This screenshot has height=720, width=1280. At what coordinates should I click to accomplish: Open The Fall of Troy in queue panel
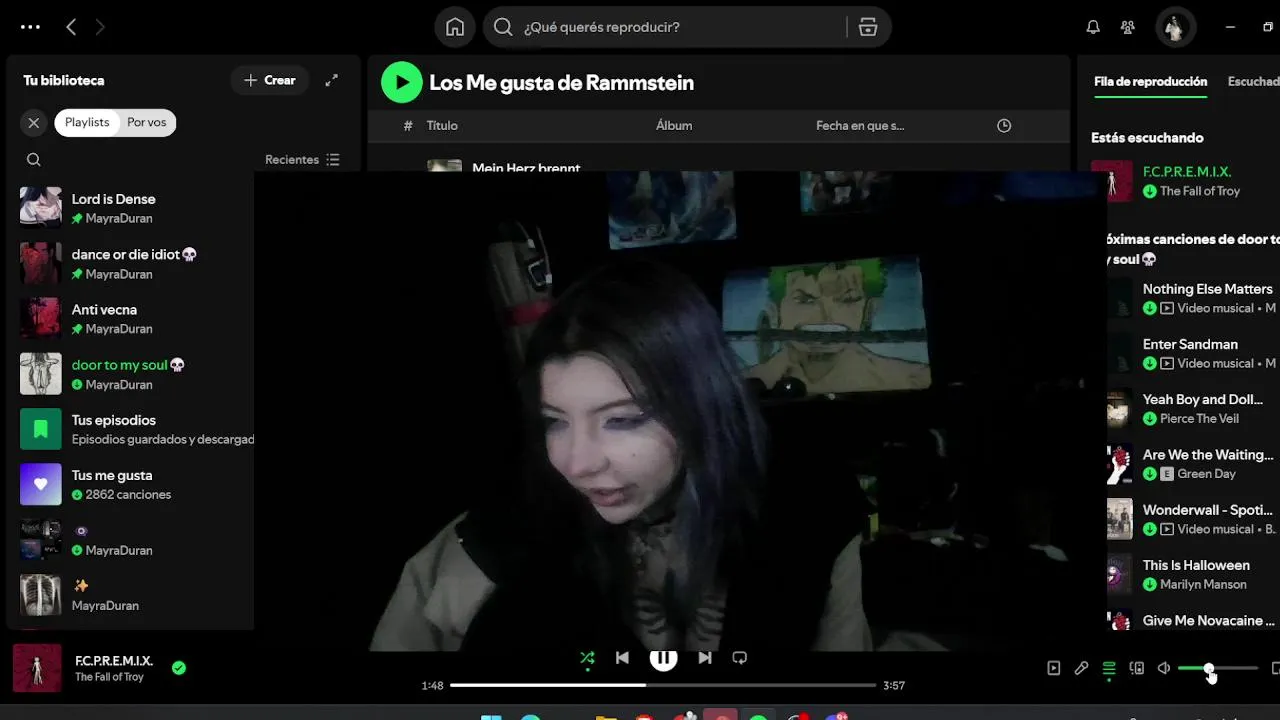click(x=1200, y=191)
